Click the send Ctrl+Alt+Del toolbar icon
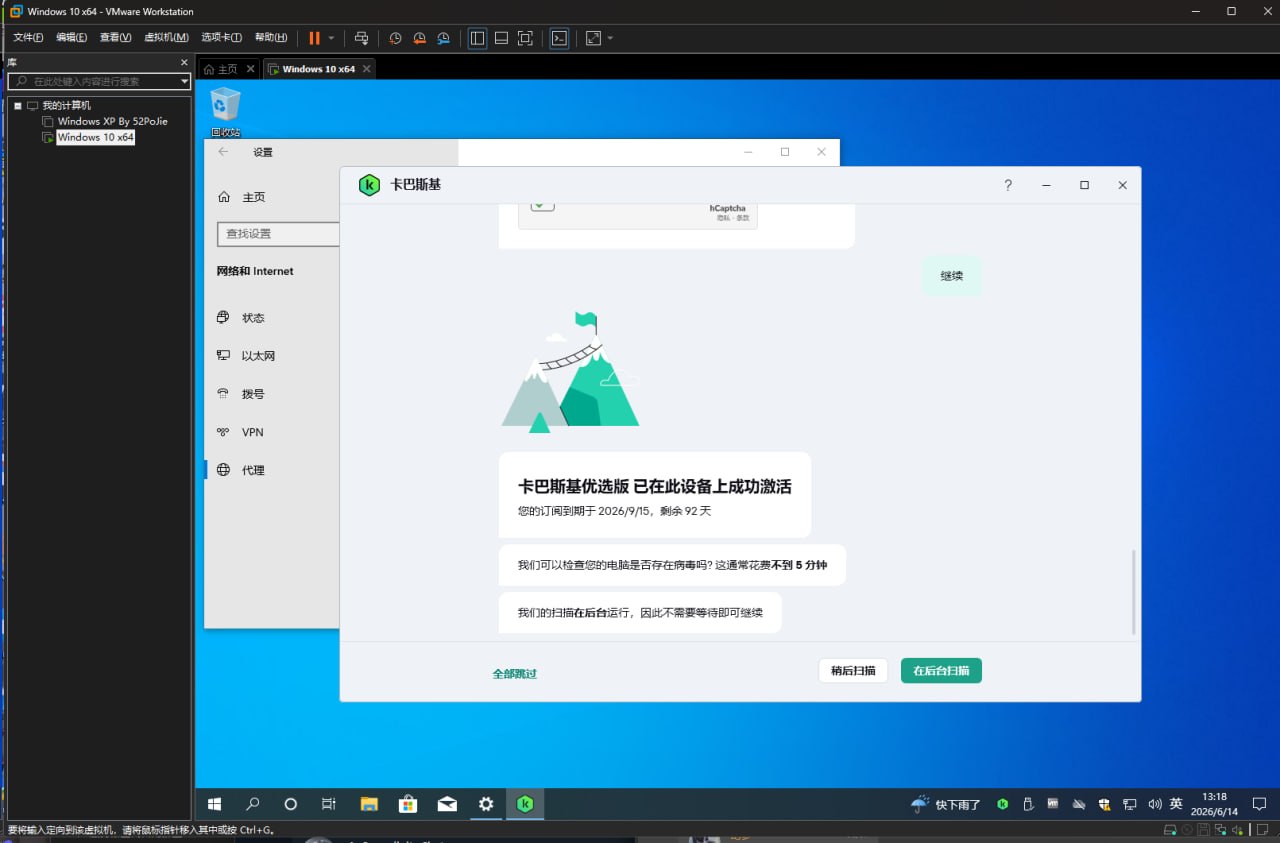Image resolution: width=1280 pixels, height=843 pixels. [x=362, y=38]
